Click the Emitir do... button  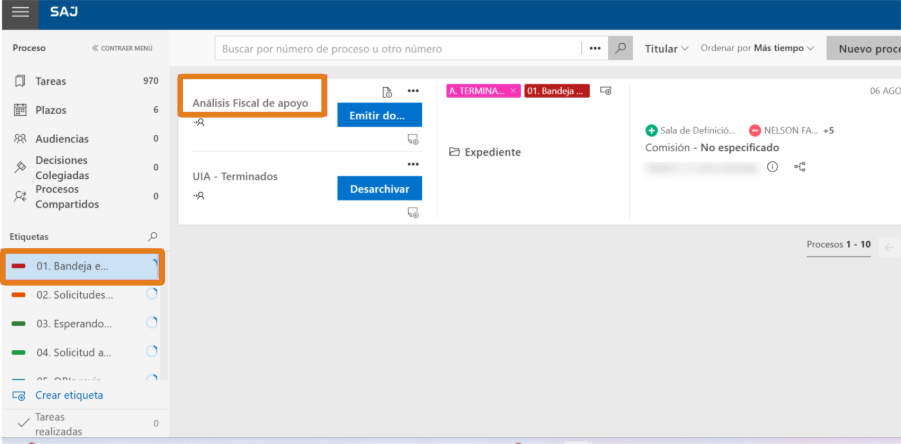point(379,115)
